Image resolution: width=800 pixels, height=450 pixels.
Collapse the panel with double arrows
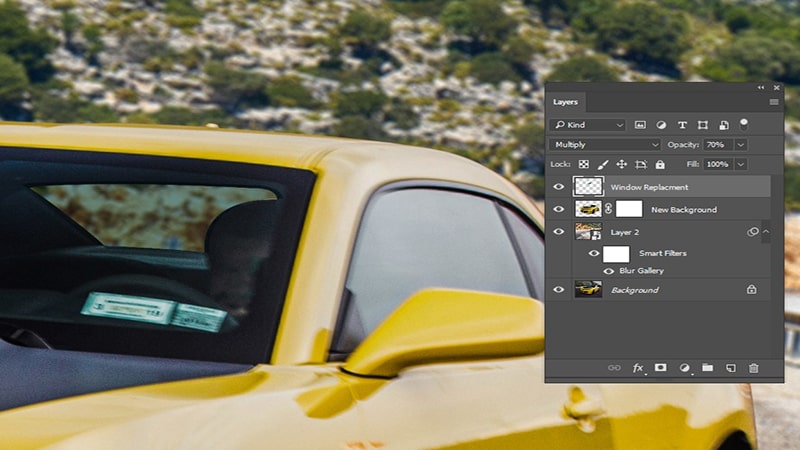761,88
